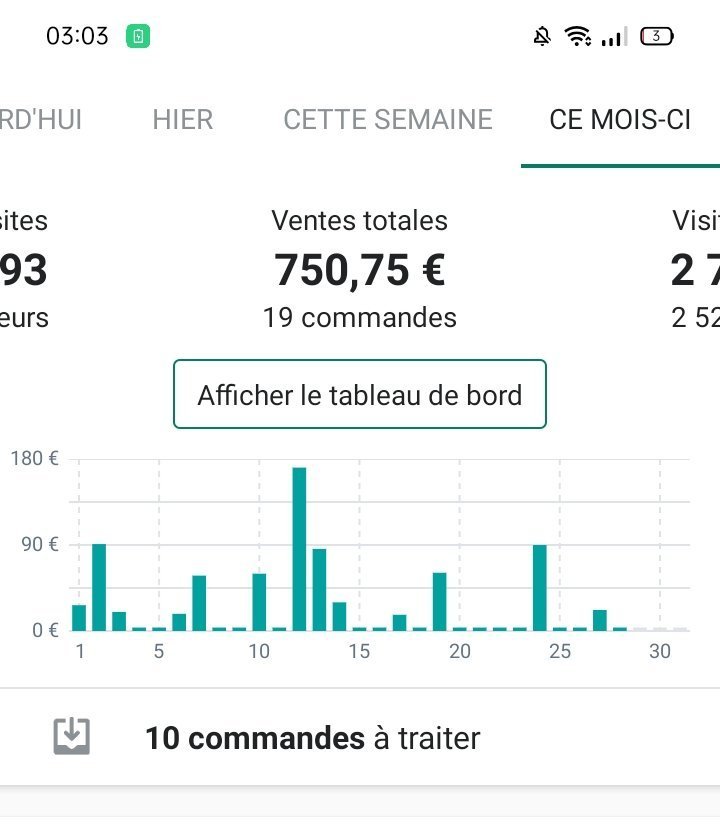The width and height of the screenshot is (720, 837).
Task: Tap the muted notifications bell icon
Action: pyautogui.click(x=542, y=37)
